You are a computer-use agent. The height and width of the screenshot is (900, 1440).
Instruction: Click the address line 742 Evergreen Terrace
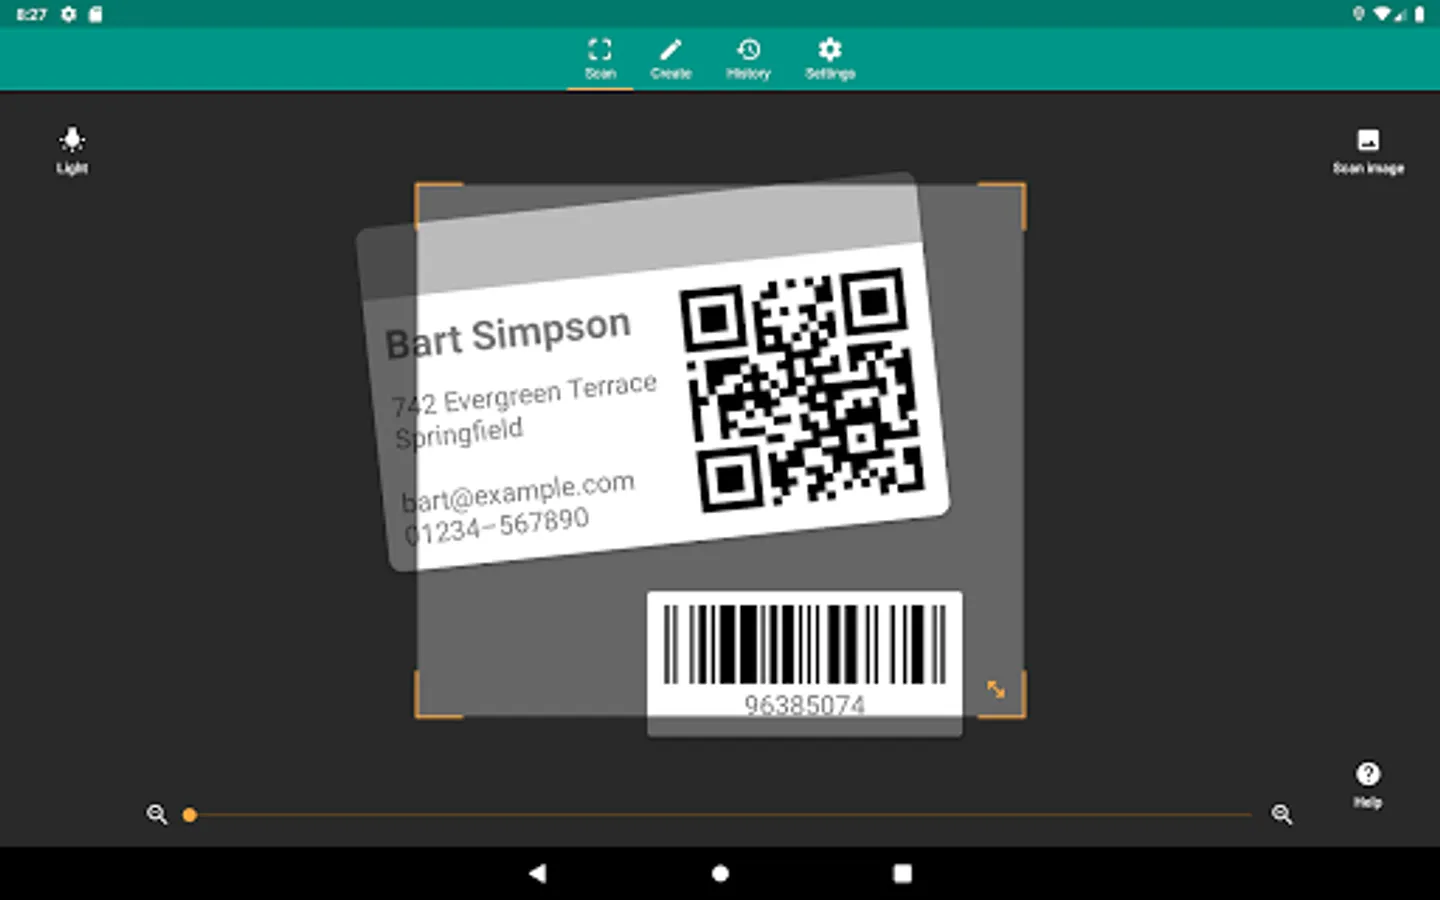click(x=524, y=395)
